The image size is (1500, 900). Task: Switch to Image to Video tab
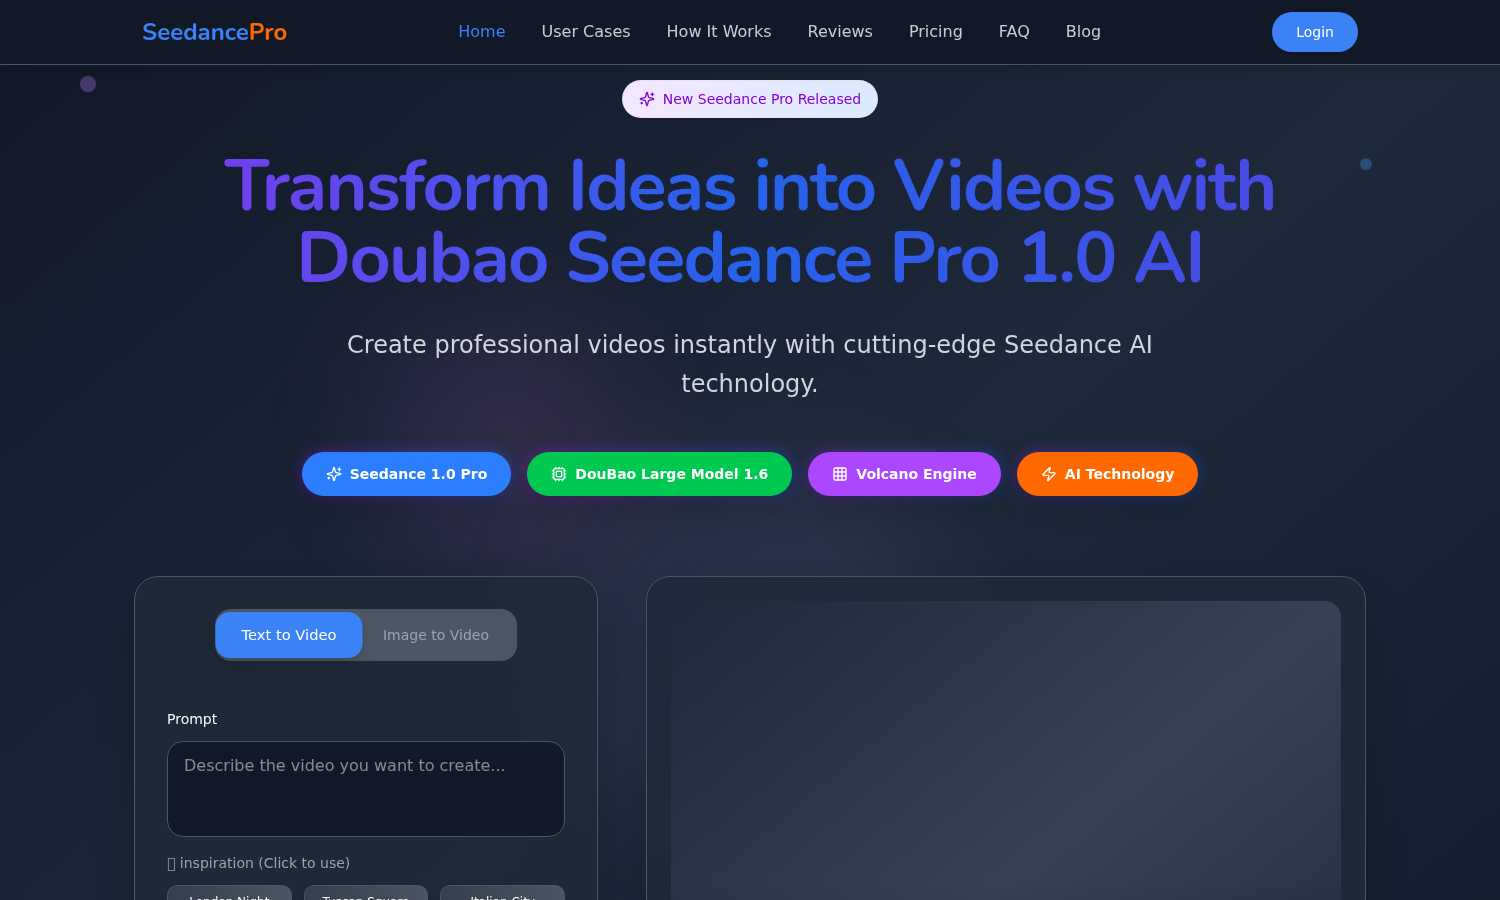pos(436,635)
